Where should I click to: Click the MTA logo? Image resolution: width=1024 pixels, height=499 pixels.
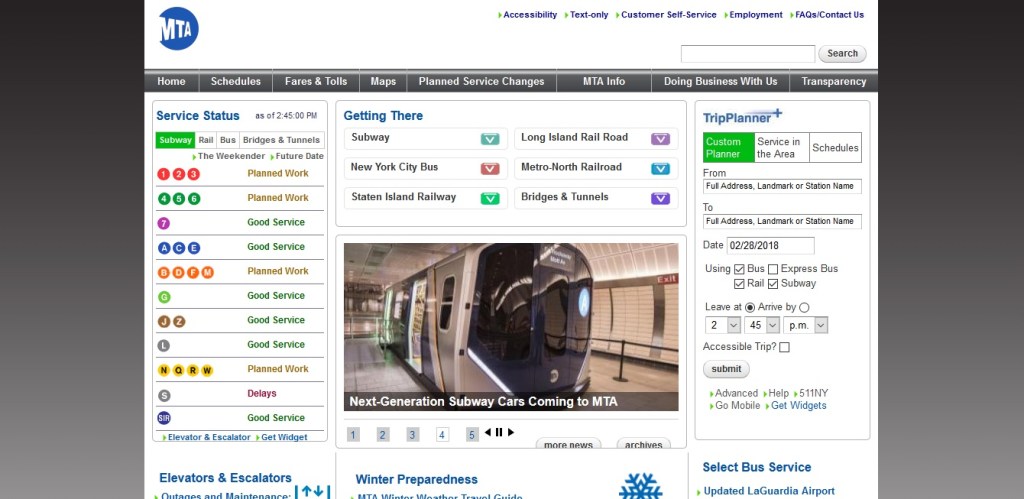(x=178, y=29)
